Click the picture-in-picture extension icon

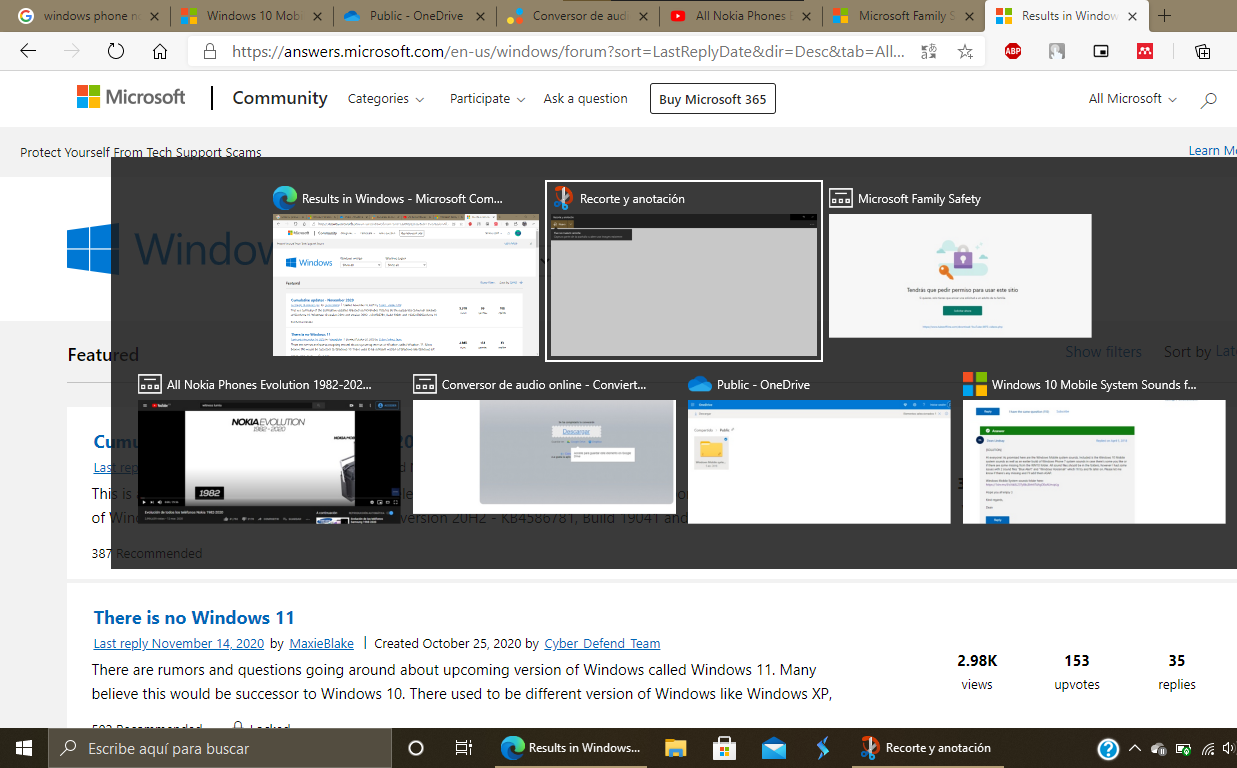1101,52
